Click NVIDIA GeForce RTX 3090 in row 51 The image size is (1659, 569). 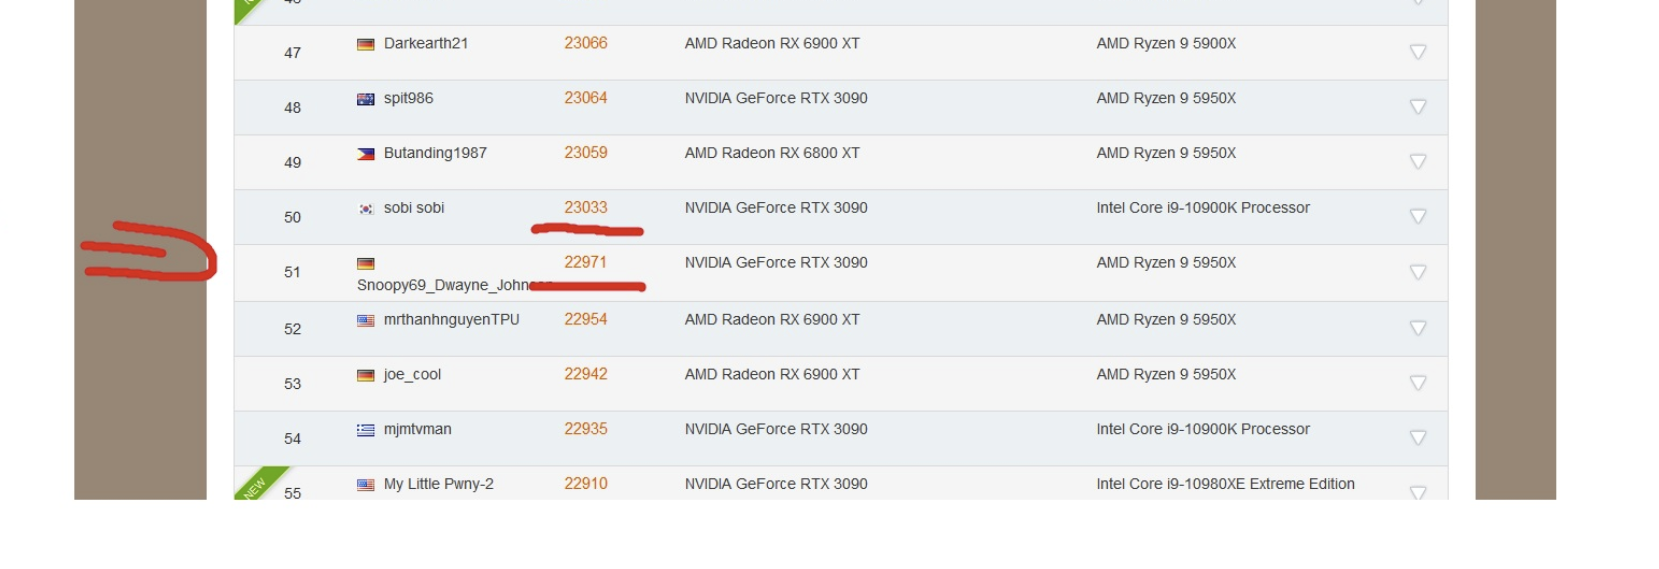point(776,263)
